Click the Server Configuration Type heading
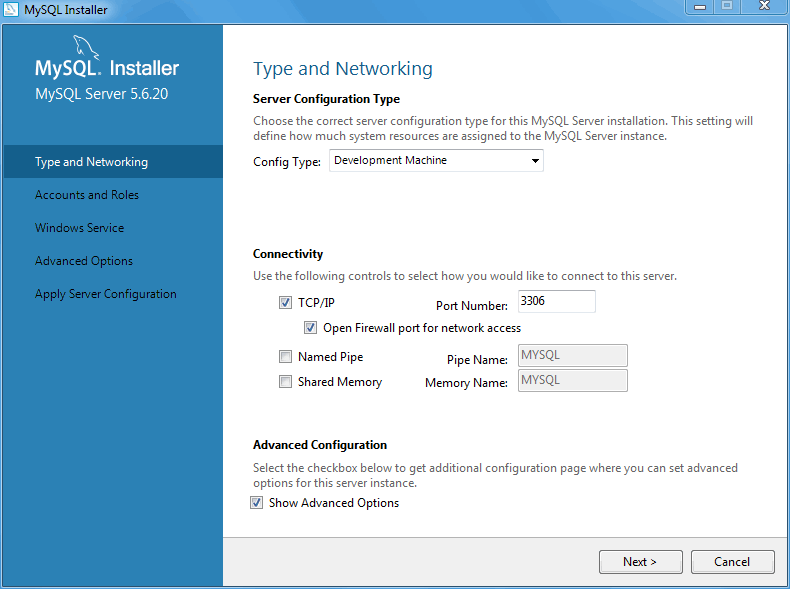Screen dimensions: 790x589 326,99
